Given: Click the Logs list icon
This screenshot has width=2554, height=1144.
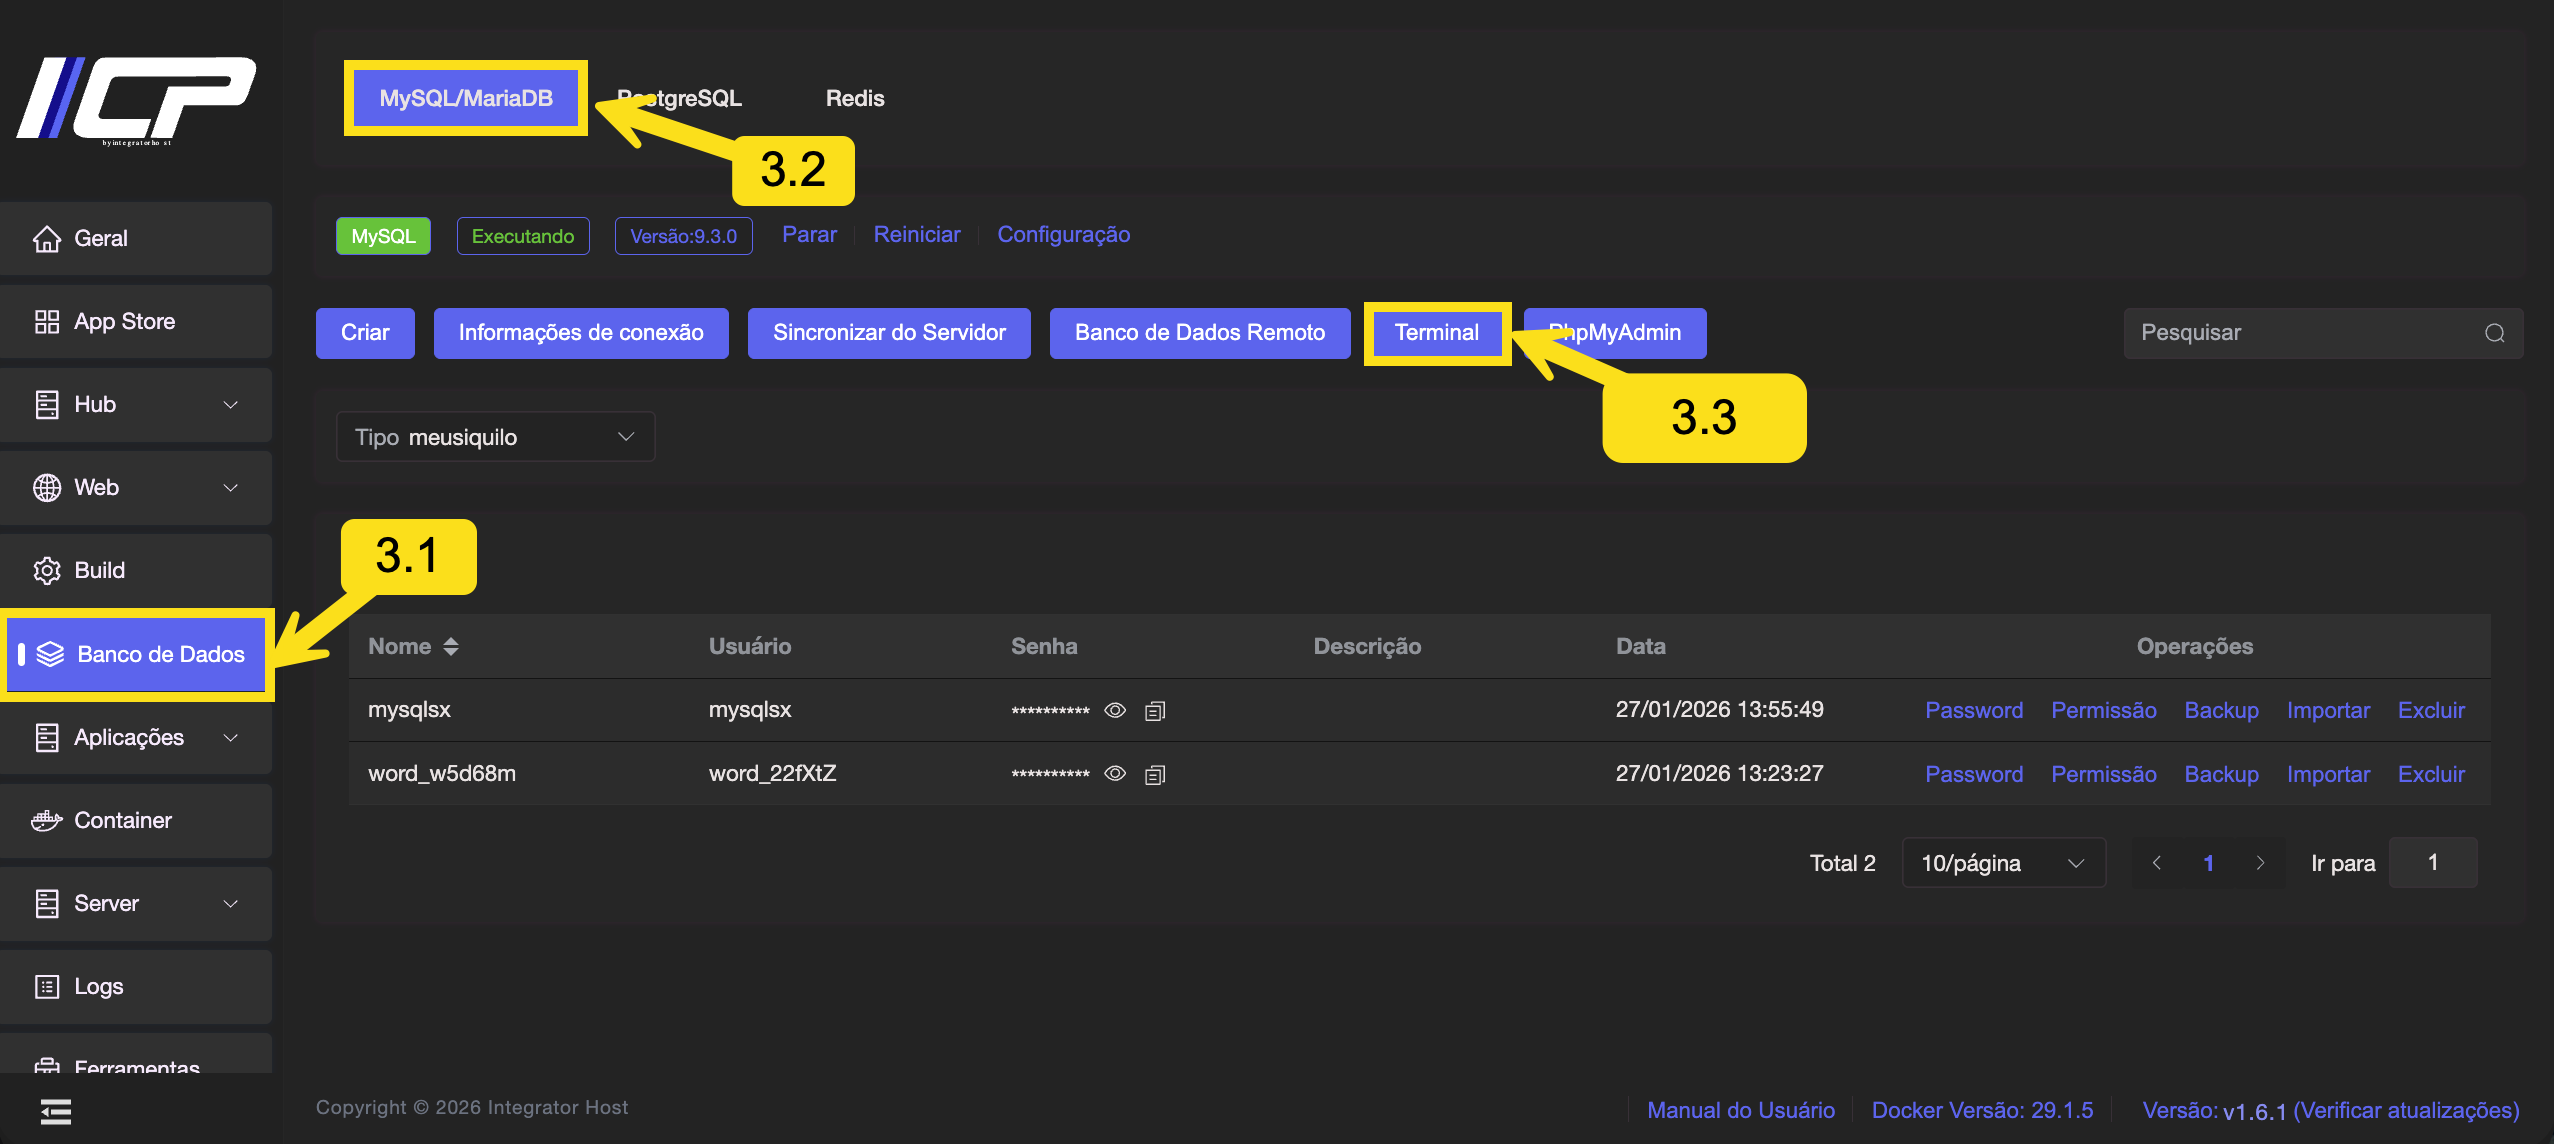Looking at the screenshot, I should (47, 987).
